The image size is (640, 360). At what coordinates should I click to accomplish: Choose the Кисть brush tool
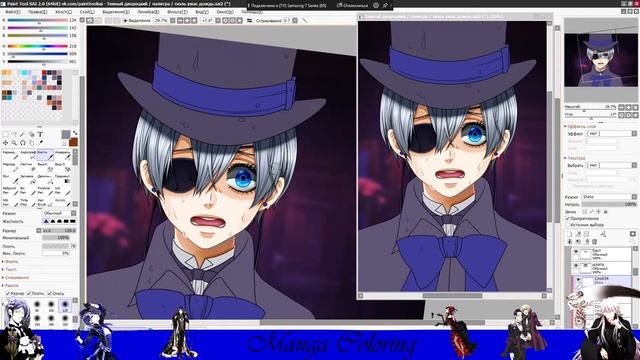pyautogui.click(x=45, y=155)
